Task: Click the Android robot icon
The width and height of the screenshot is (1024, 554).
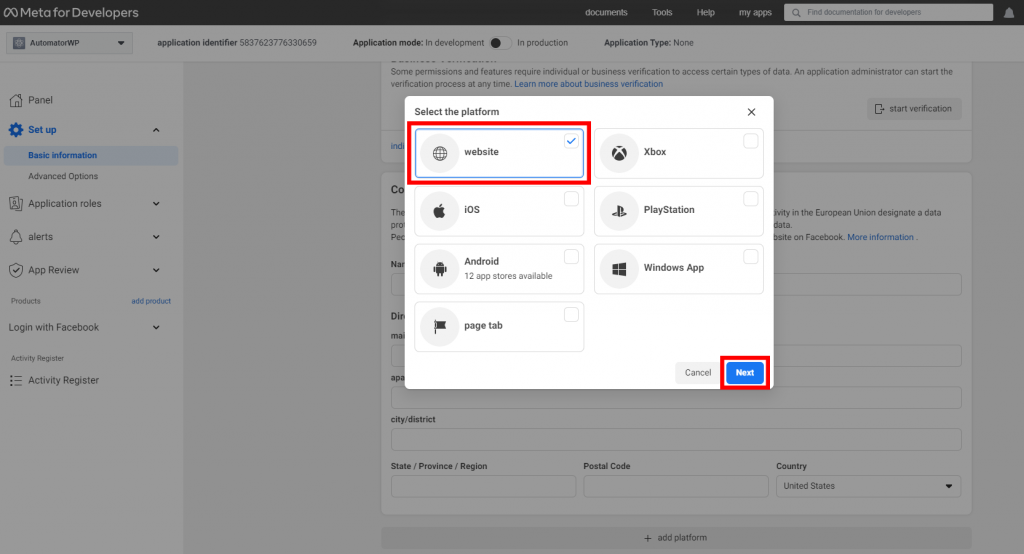Action: [440, 269]
